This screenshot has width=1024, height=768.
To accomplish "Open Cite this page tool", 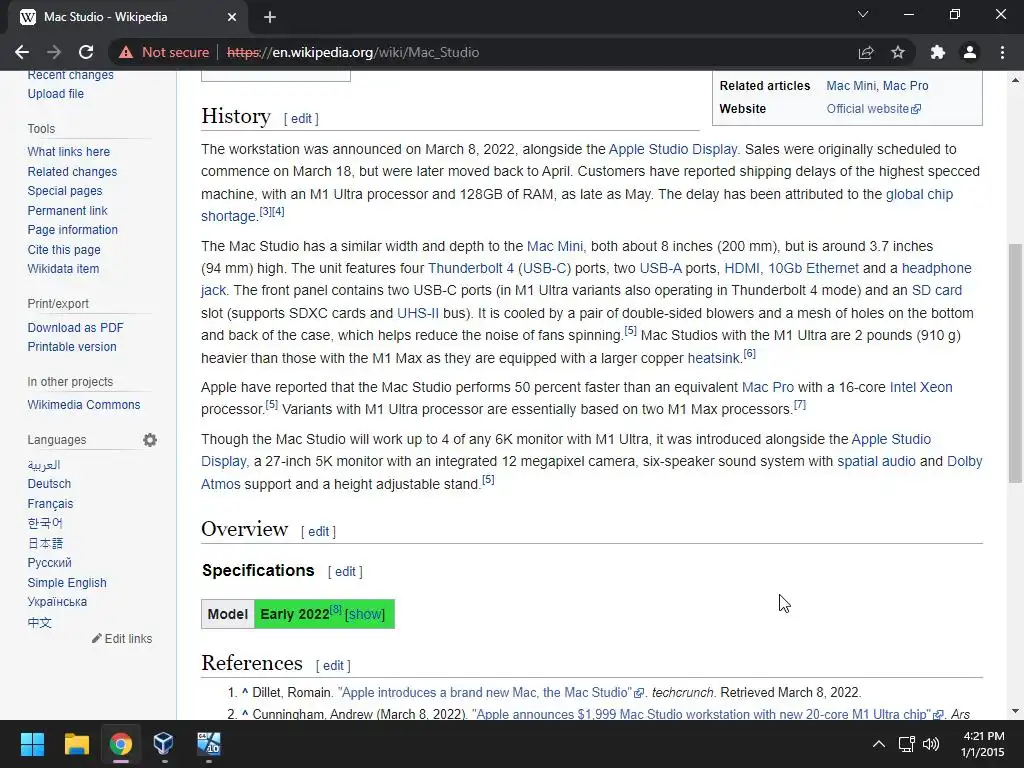I will coord(64,250).
